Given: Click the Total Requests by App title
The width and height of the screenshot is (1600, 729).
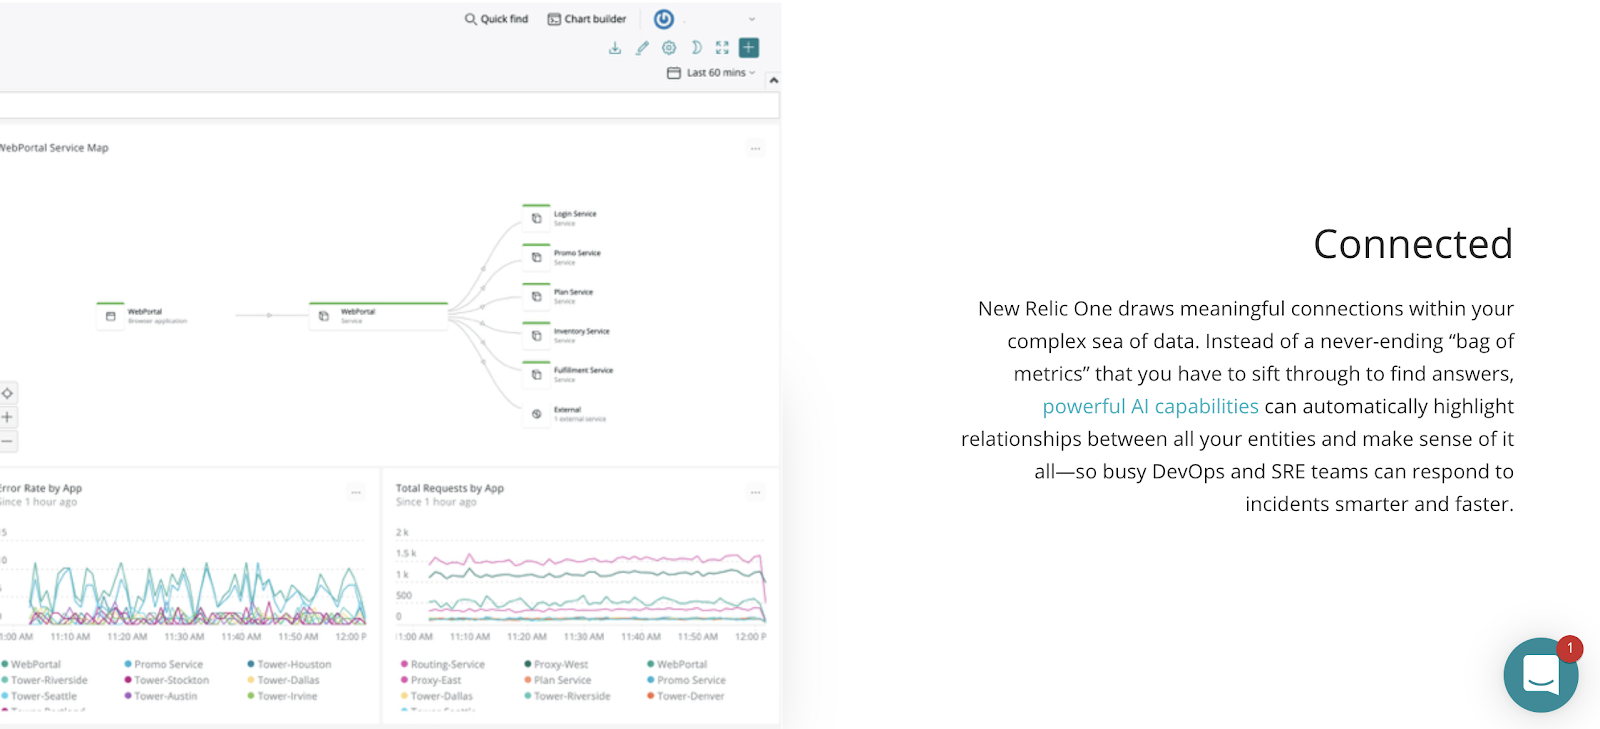Looking at the screenshot, I should 450,489.
